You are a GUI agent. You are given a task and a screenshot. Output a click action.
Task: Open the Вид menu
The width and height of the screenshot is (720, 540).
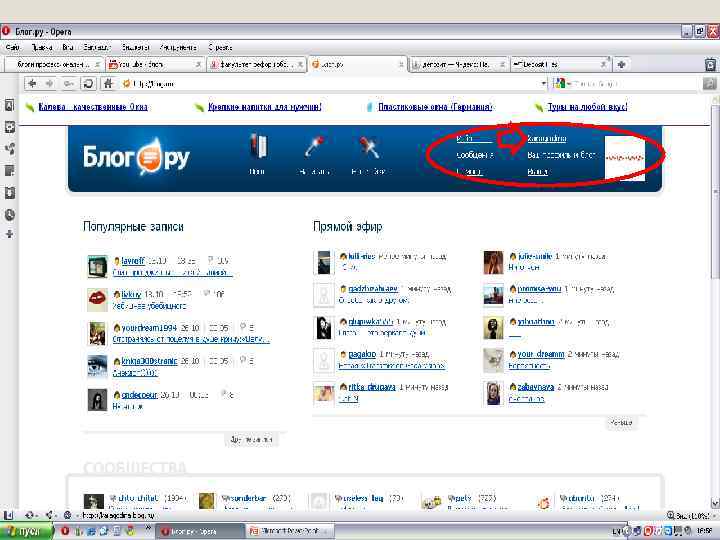tap(68, 47)
